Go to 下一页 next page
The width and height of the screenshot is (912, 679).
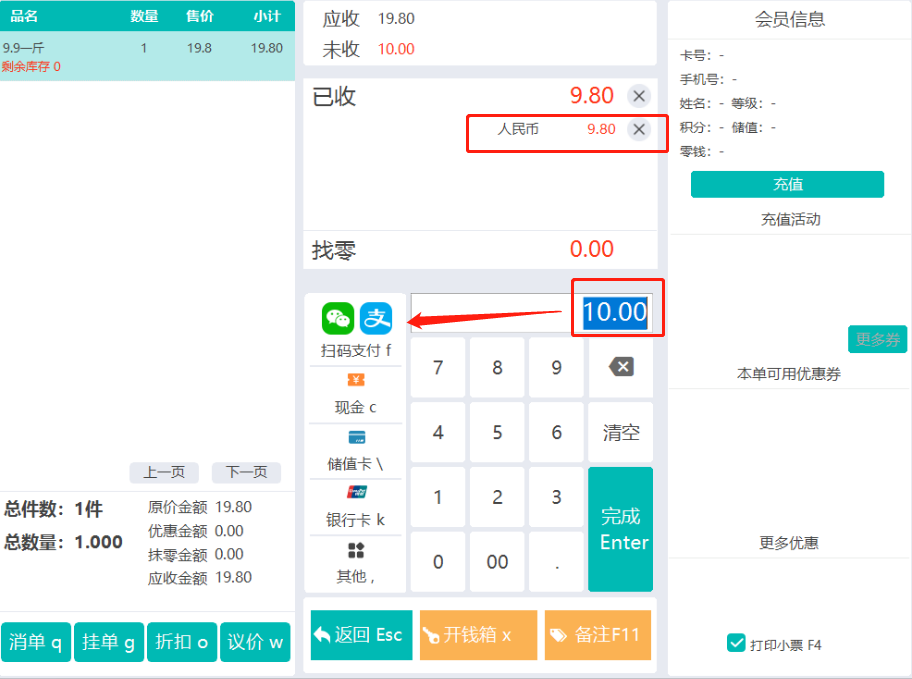coord(247,472)
